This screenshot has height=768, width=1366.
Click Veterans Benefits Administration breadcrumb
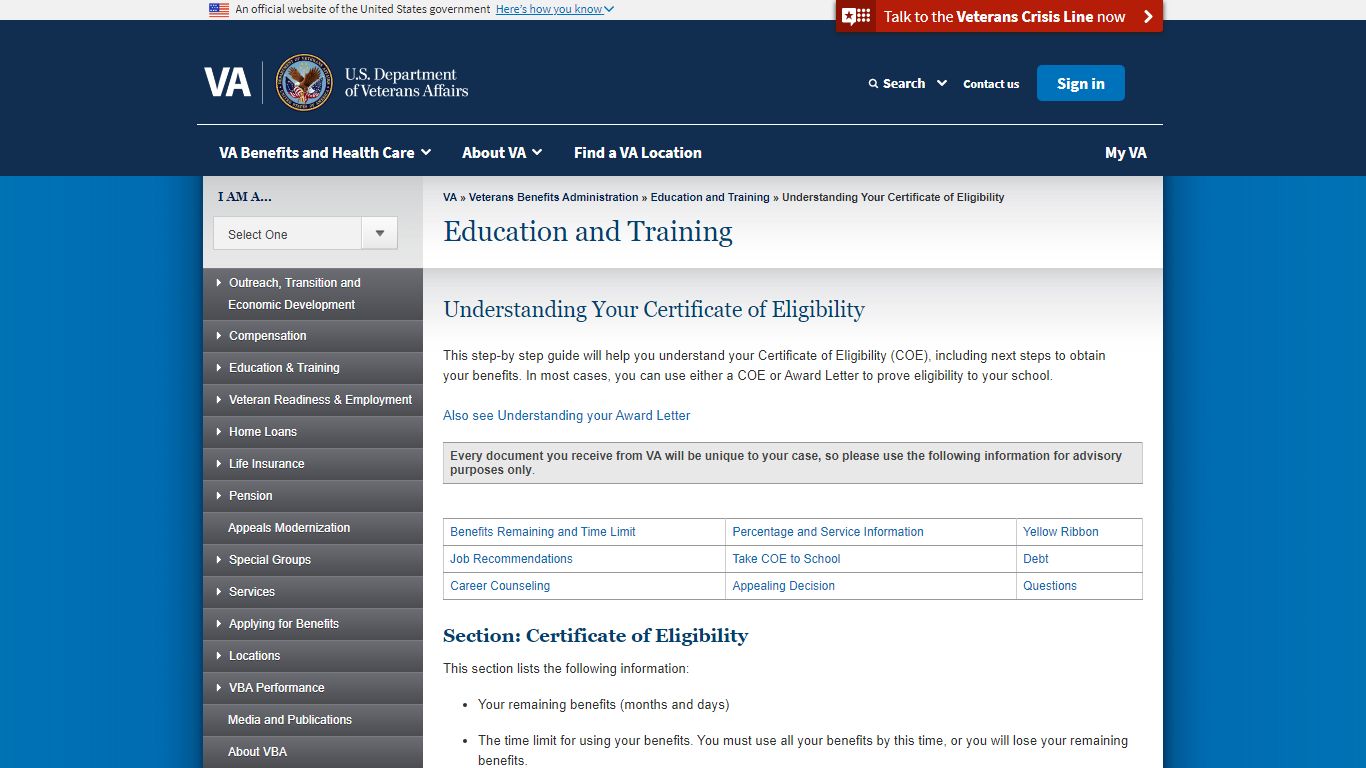[x=553, y=197]
